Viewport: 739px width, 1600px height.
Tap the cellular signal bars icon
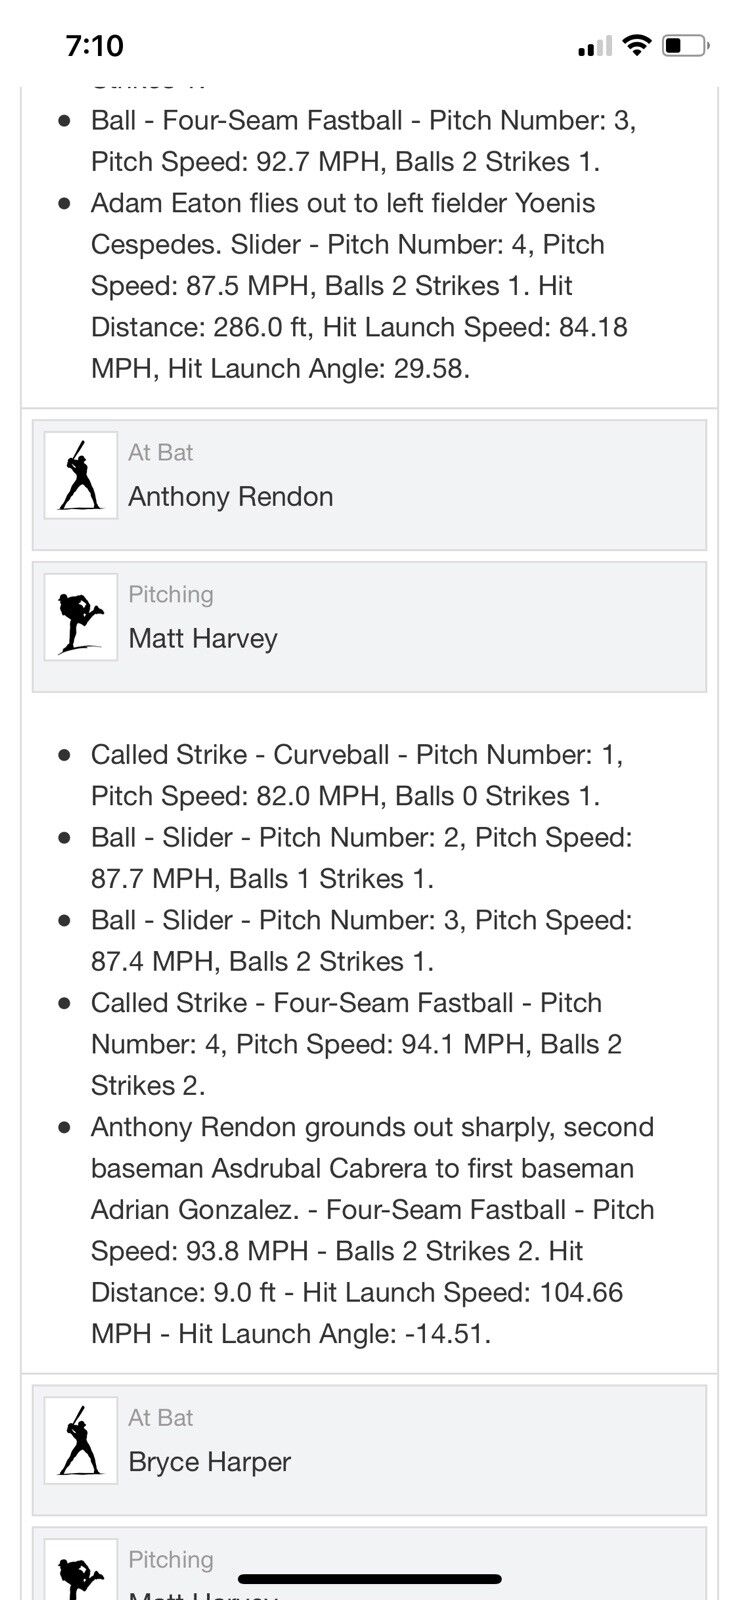coord(595,46)
